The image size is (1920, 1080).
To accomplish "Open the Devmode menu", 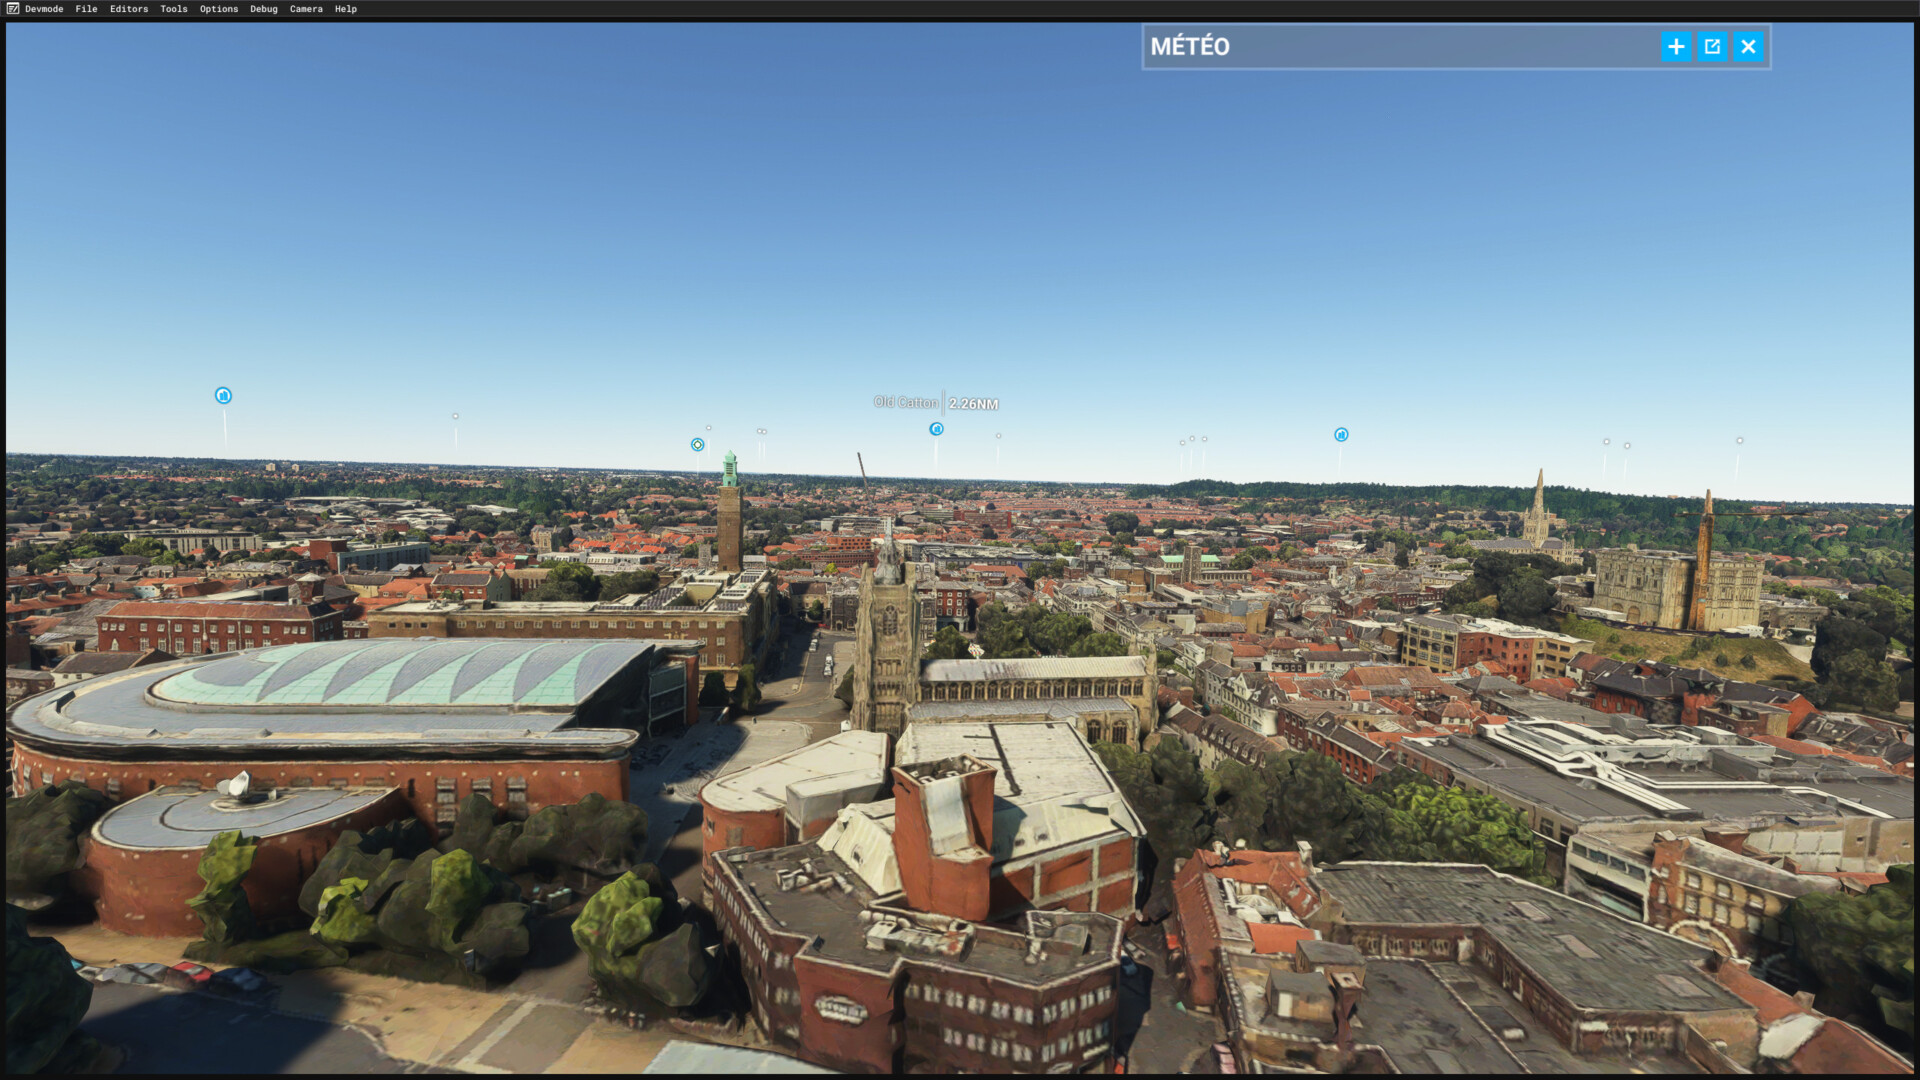I will pos(44,9).
